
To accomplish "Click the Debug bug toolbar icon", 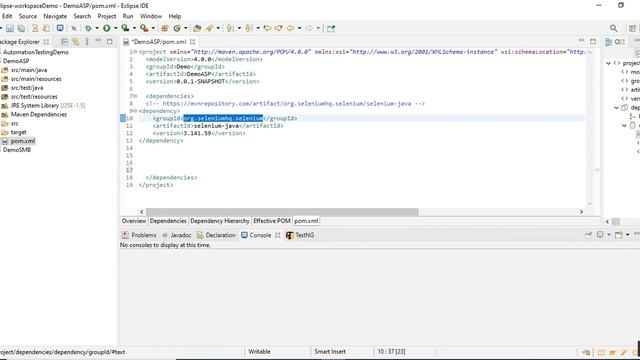I will (x=88, y=28).
